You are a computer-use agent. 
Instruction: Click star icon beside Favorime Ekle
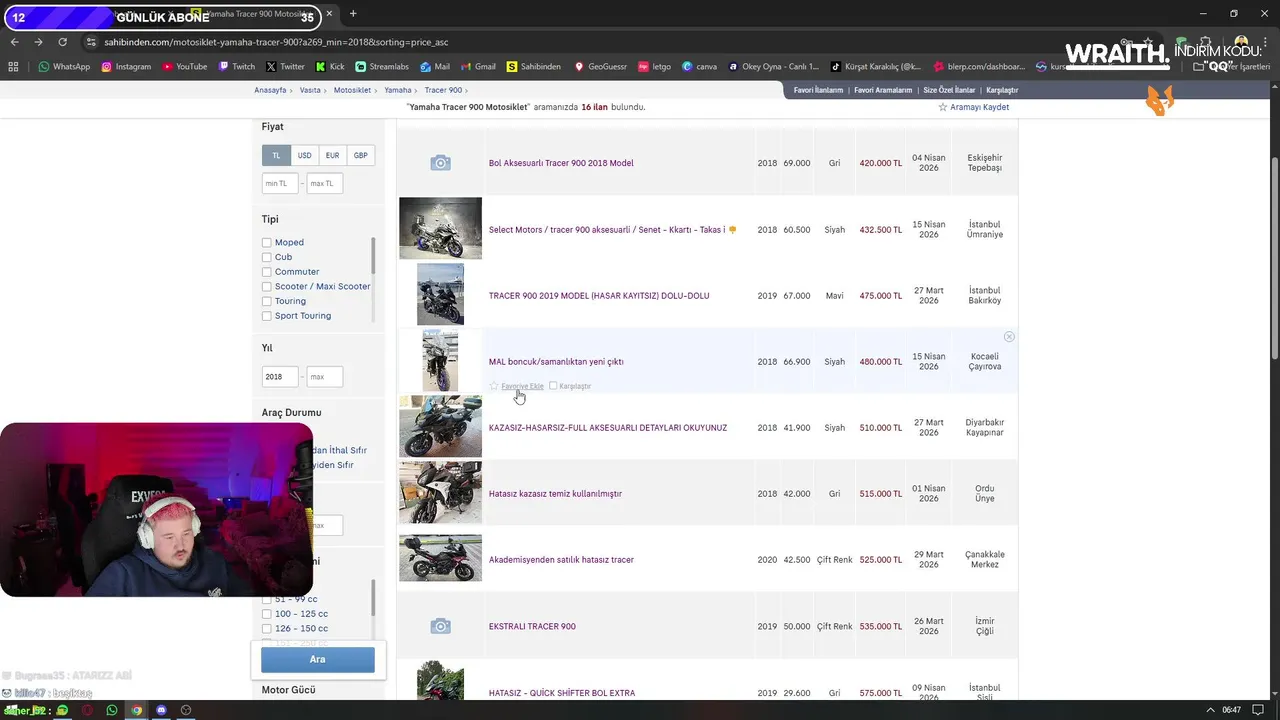[x=494, y=386]
